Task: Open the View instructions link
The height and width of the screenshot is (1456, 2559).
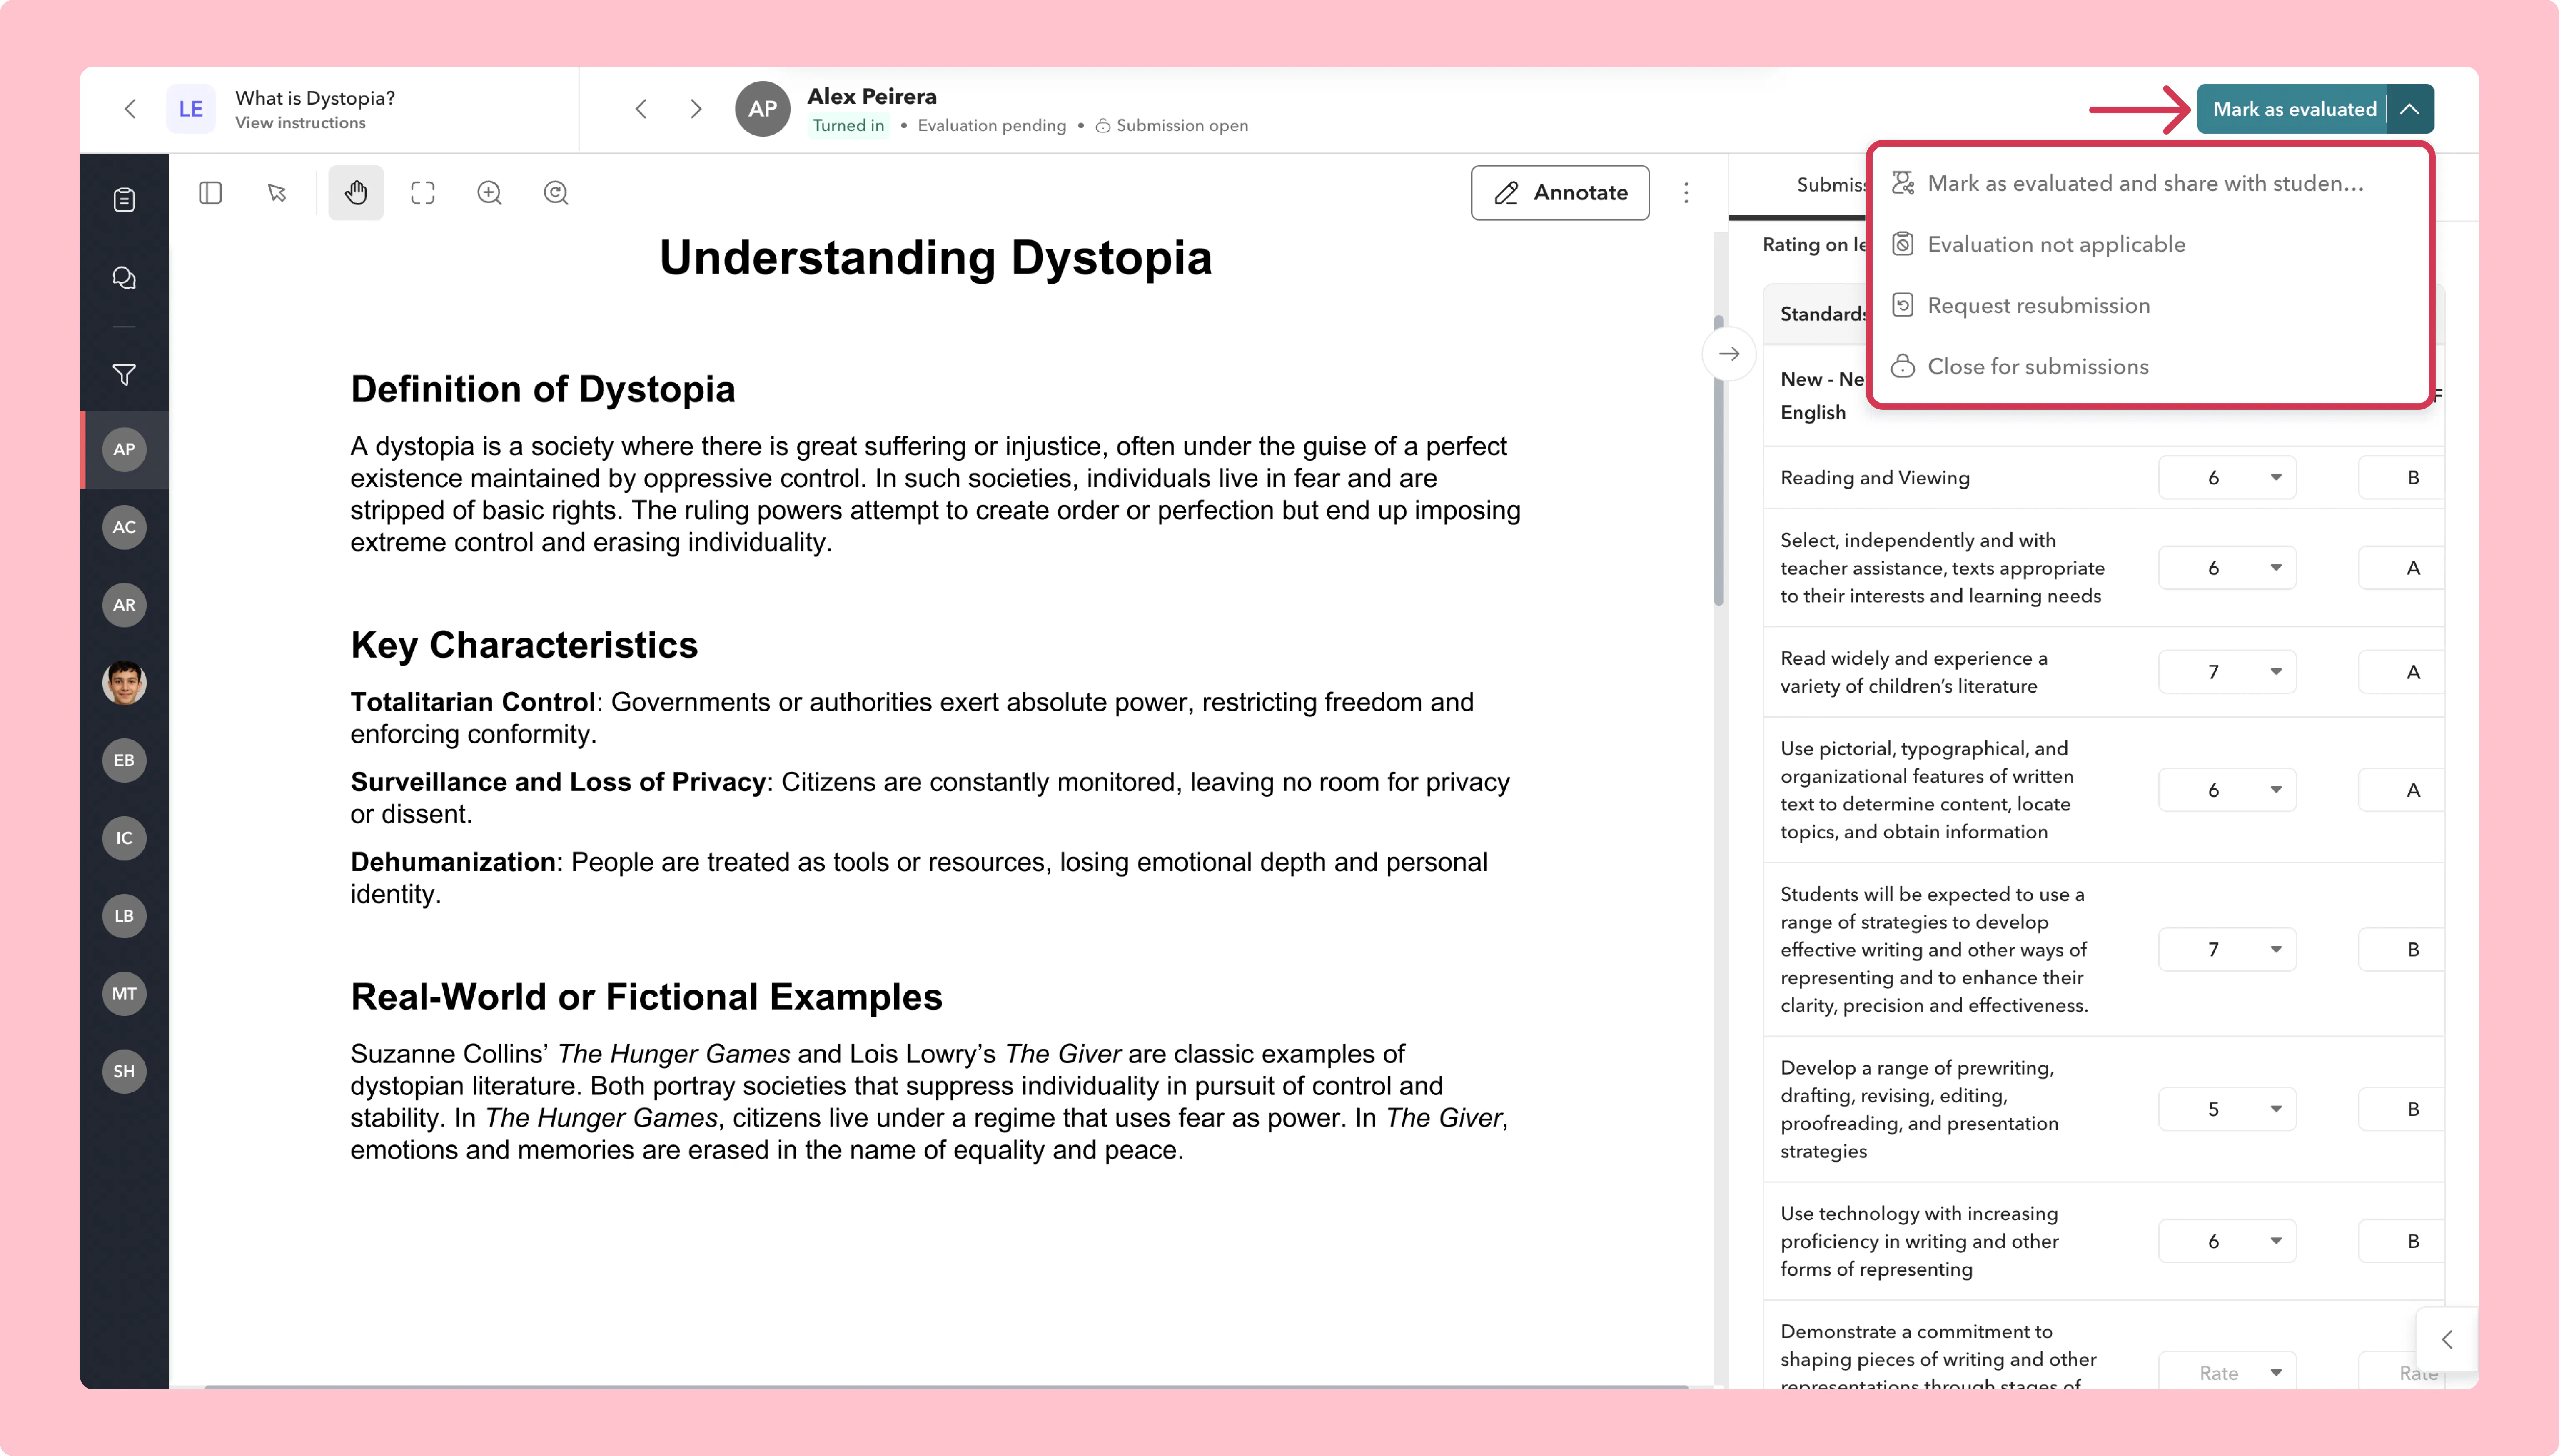Action: pyautogui.click(x=300, y=123)
